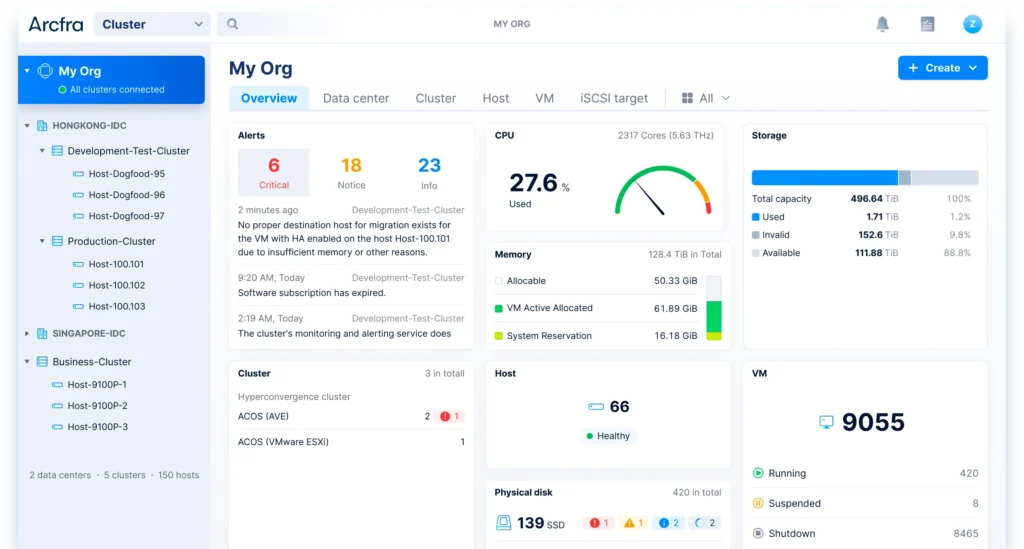The image size is (1024, 549).
Task: Click the search magnifier icon
Action: pyautogui.click(x=233, y=24)
